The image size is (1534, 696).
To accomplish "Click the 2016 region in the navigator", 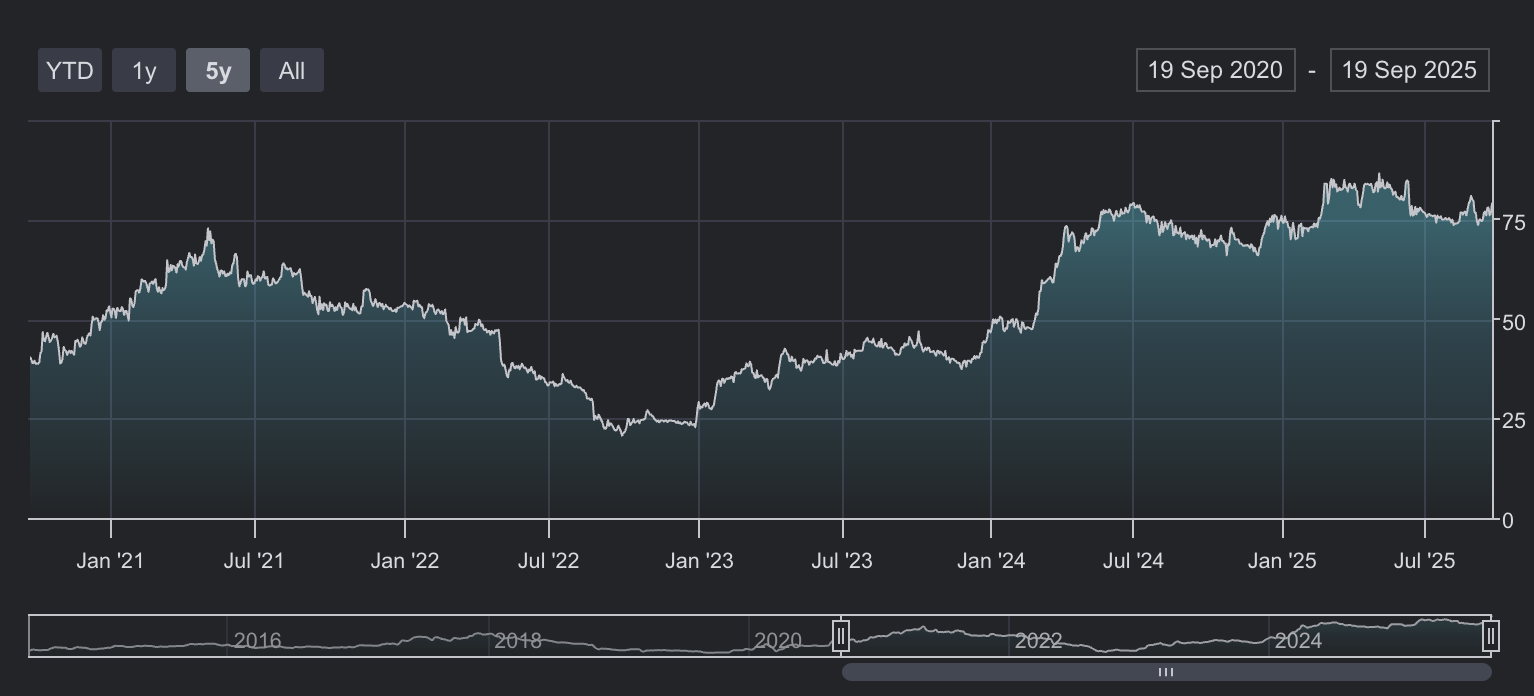I will pyautogui.click(x=257, y=640).
